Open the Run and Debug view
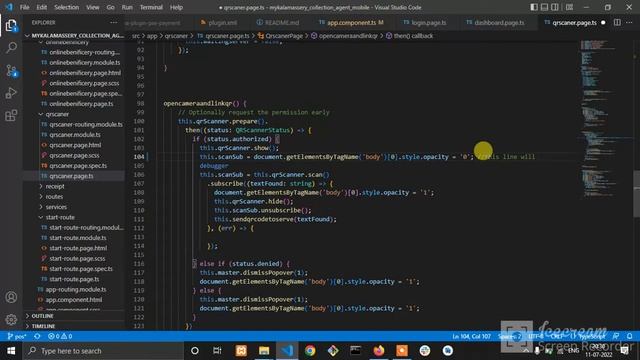 tap(11, 93)
